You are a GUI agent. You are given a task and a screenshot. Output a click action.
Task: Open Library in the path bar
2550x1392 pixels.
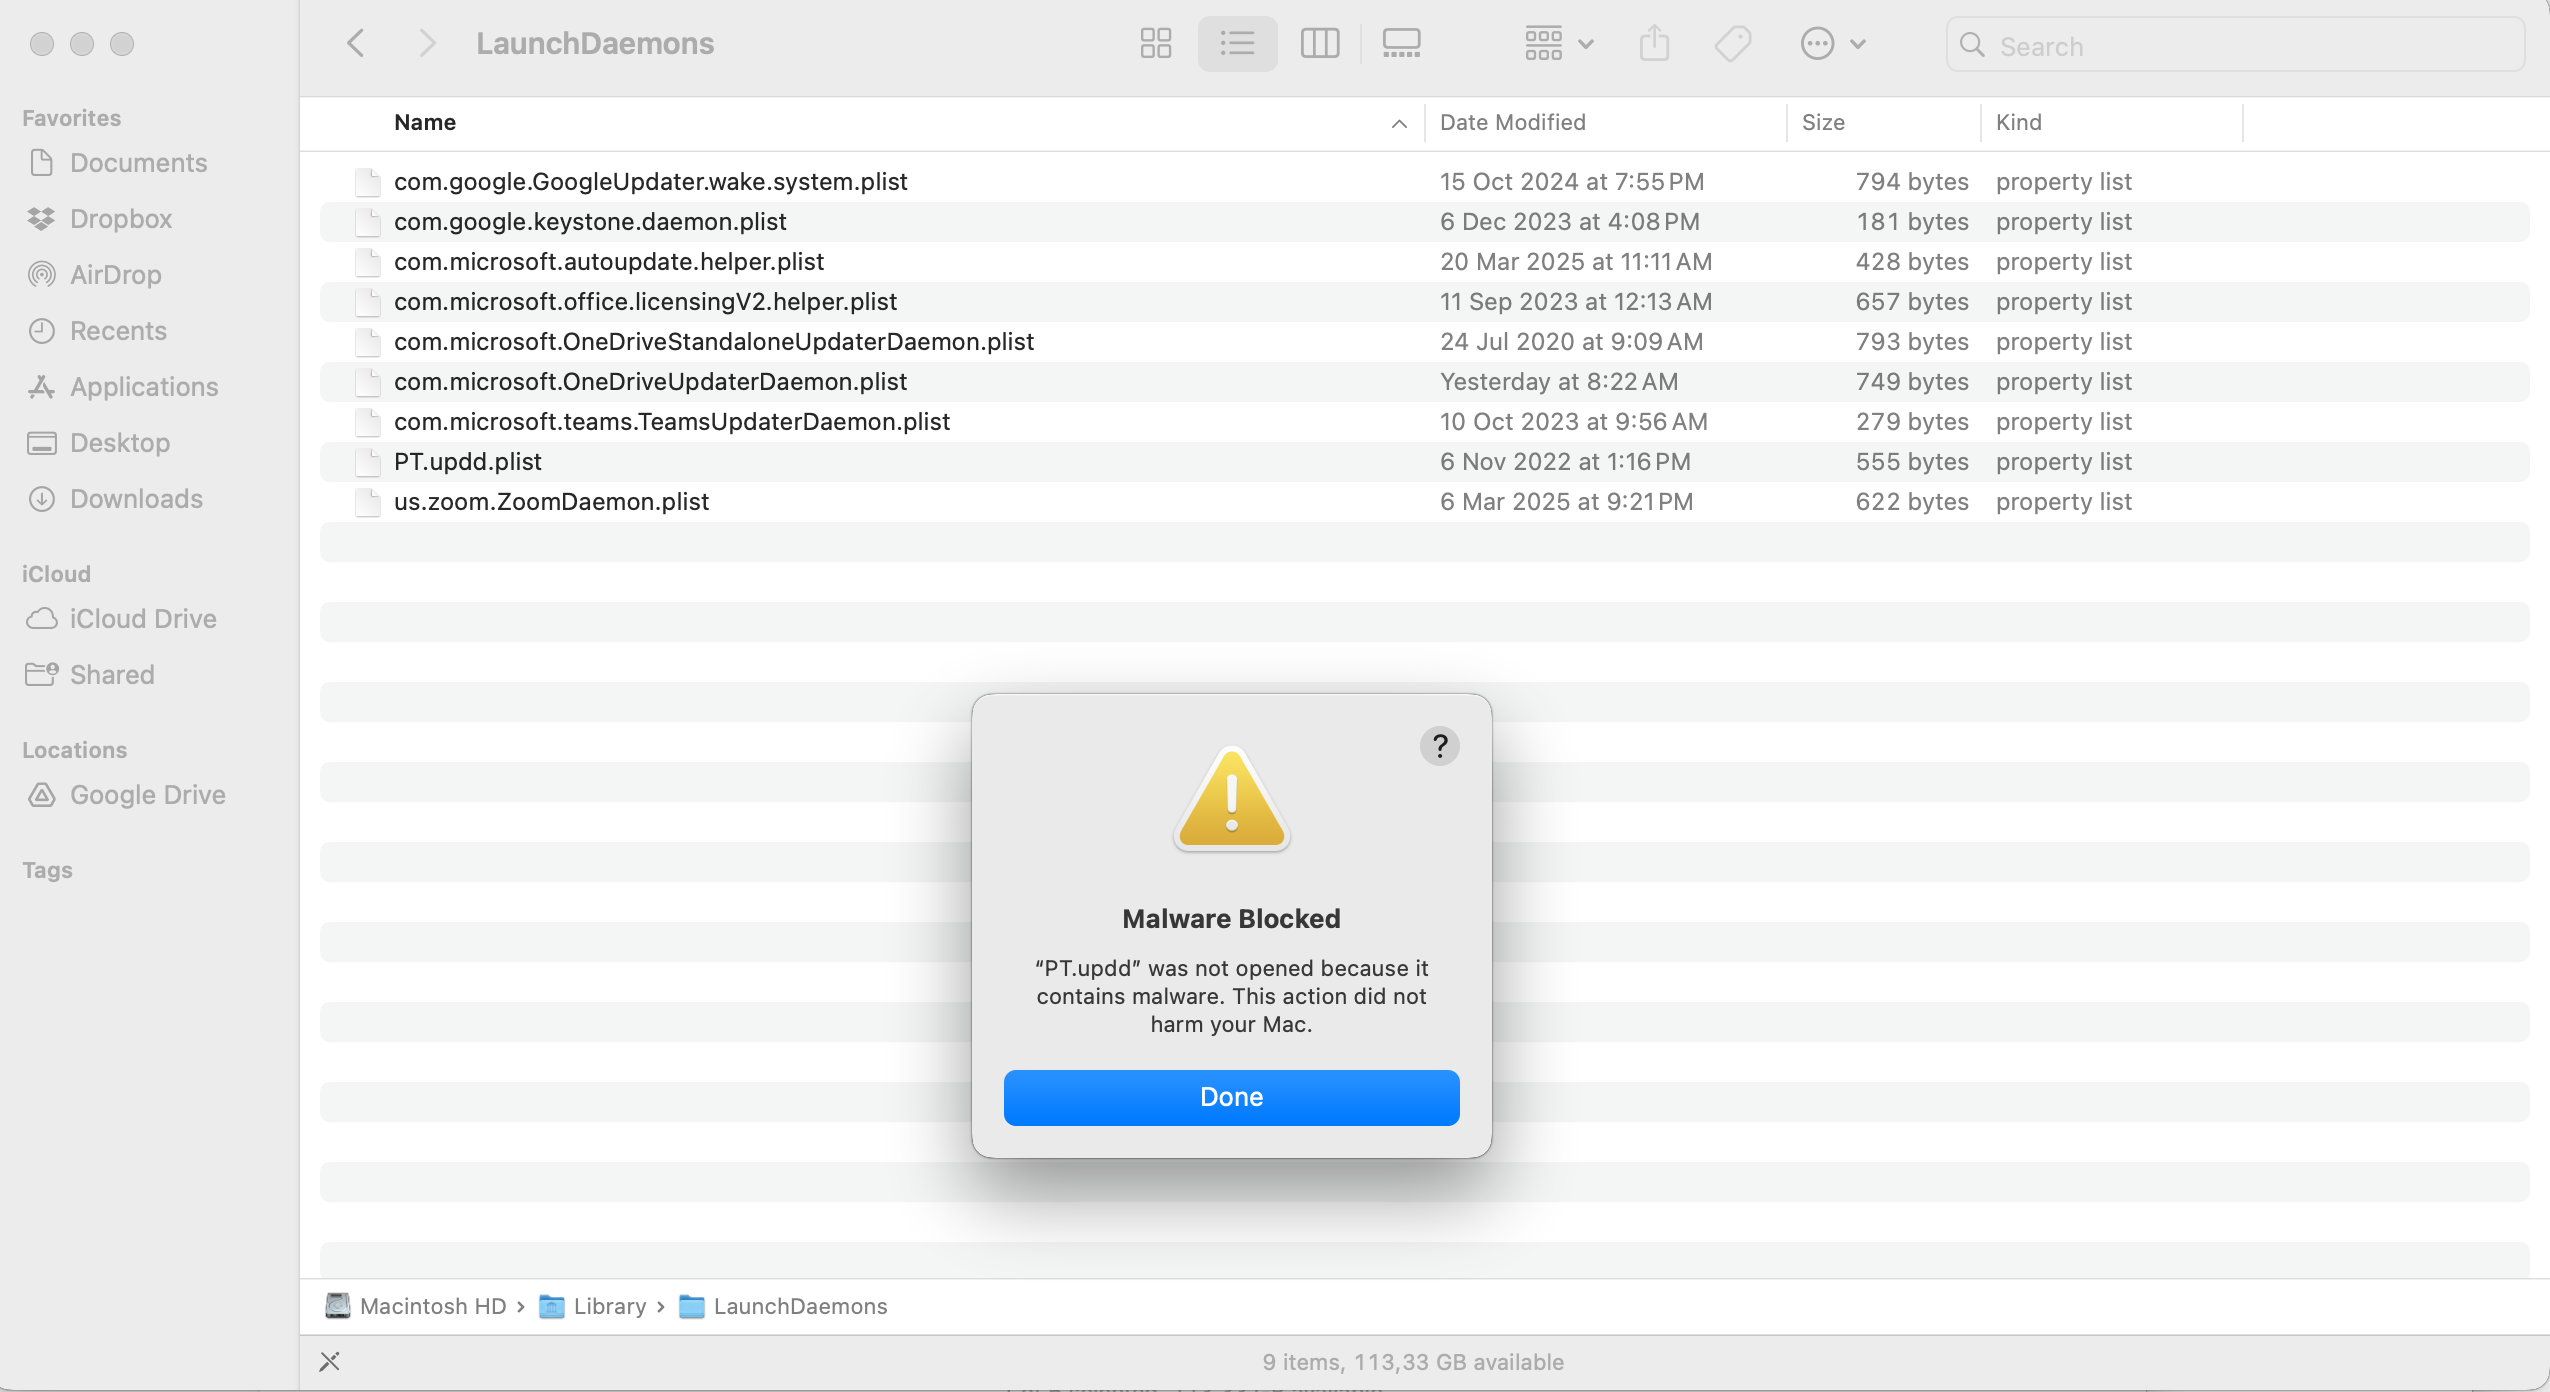(608, 1306)
